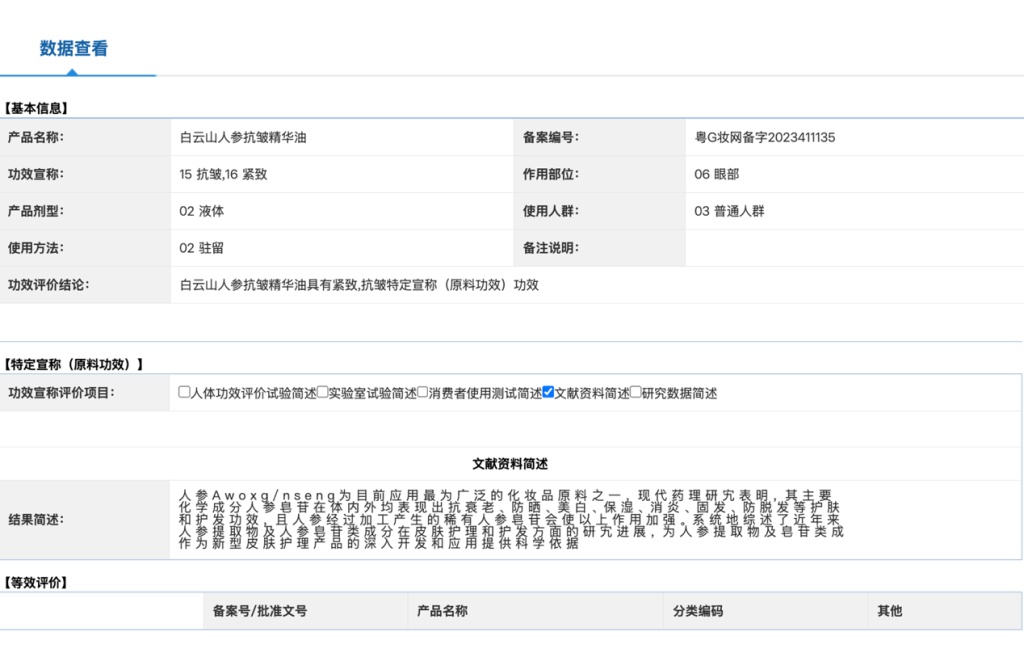Click the 备案号/批准文号 column header
The width and height of the screenshot is (1024, 657).
click(x=260, y=611)
